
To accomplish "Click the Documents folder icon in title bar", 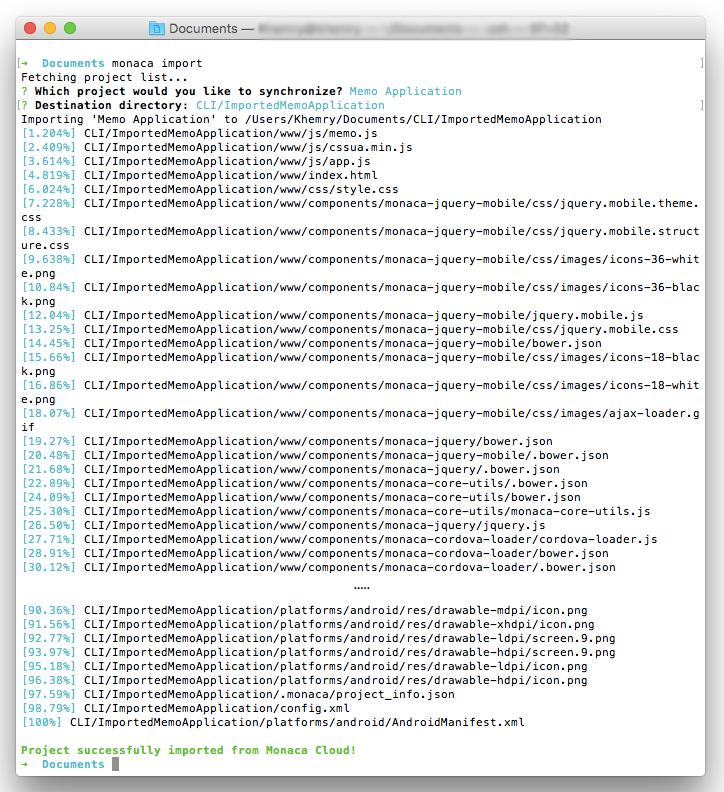I will [157, 28].
